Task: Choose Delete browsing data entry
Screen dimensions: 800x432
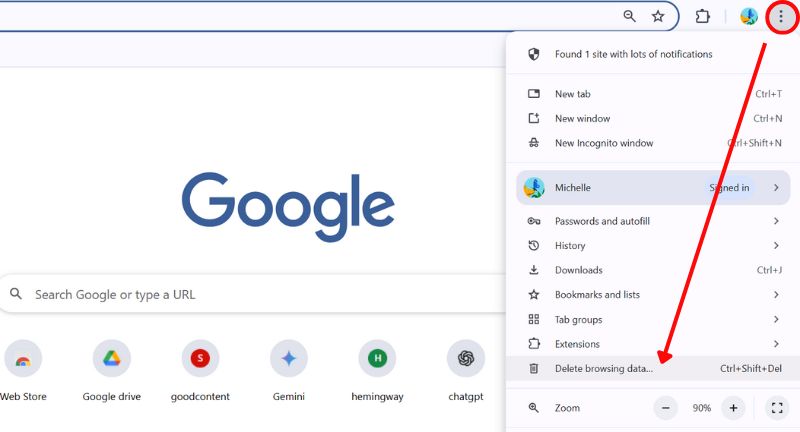Action: click(x=653, y=368)
